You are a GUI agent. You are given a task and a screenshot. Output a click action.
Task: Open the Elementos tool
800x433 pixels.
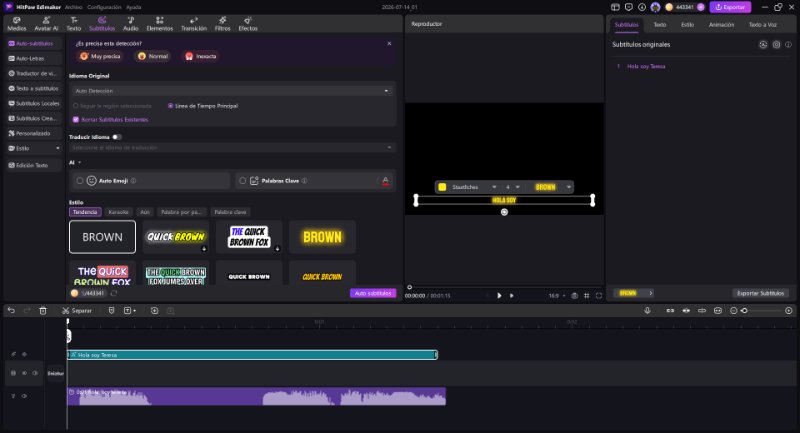click(x=160, y=23)
